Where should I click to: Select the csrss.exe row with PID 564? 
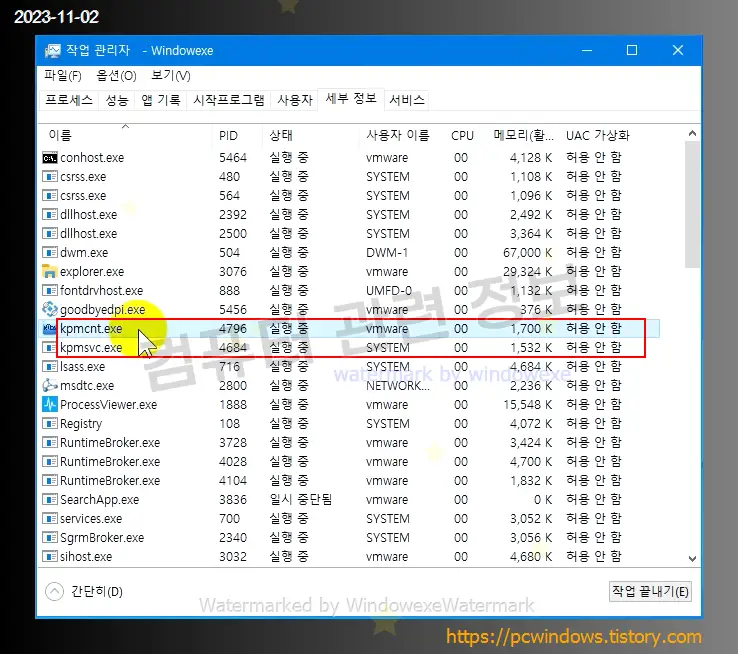click(x=348, y=195)
